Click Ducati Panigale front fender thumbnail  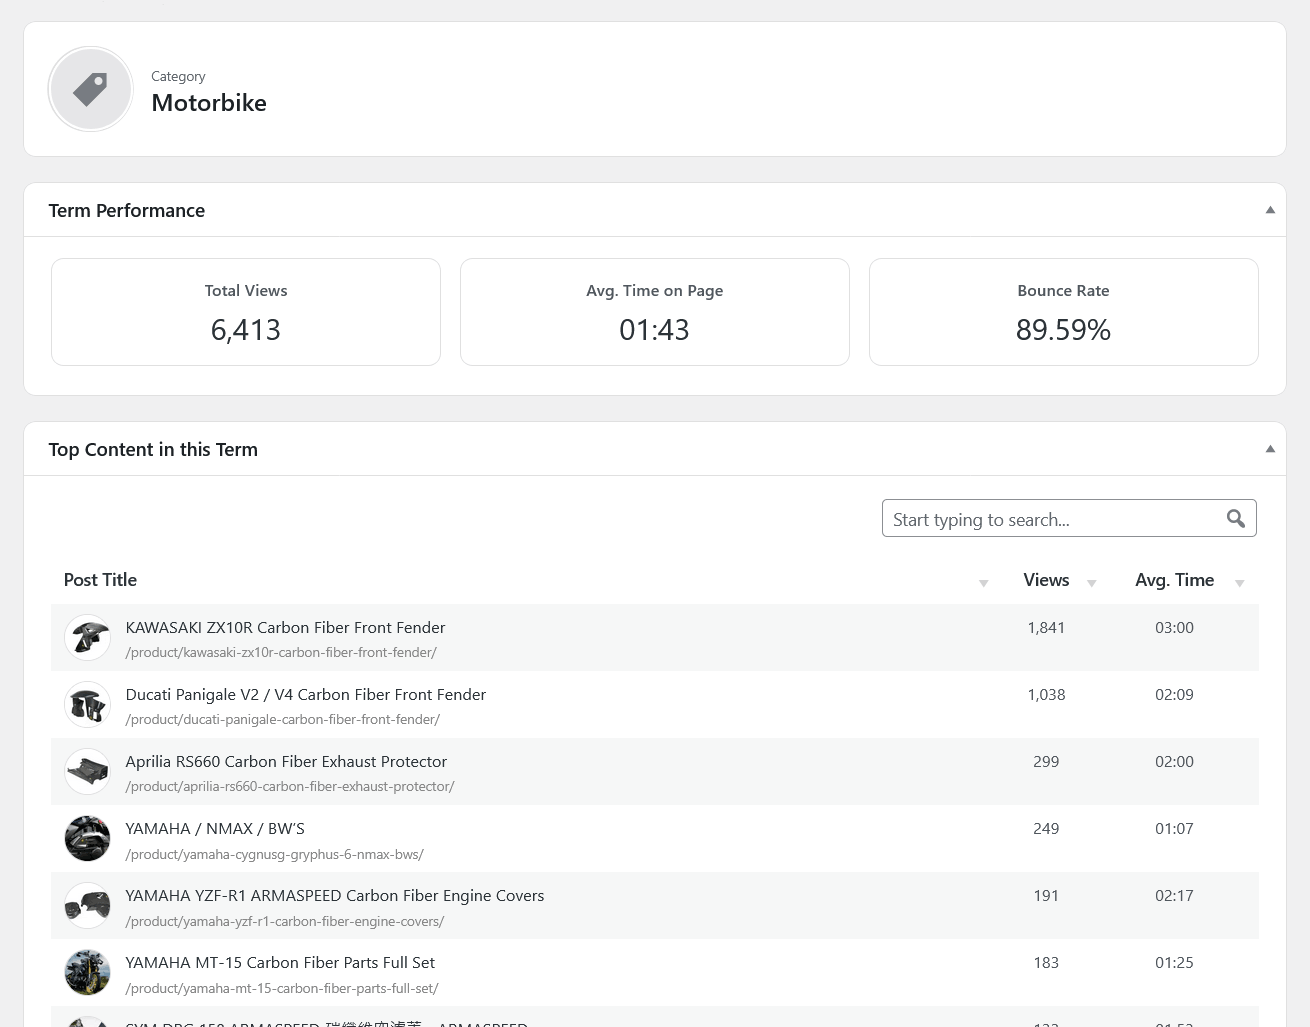click(88, 705)
